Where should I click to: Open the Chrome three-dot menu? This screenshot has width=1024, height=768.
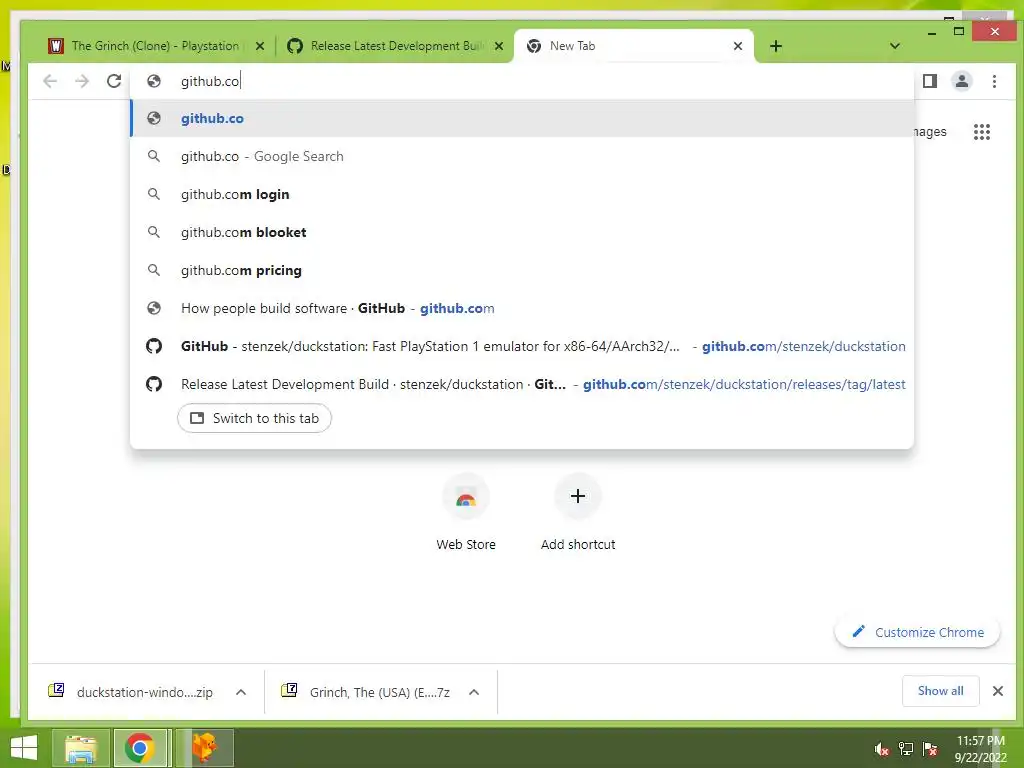click(995, 81)
